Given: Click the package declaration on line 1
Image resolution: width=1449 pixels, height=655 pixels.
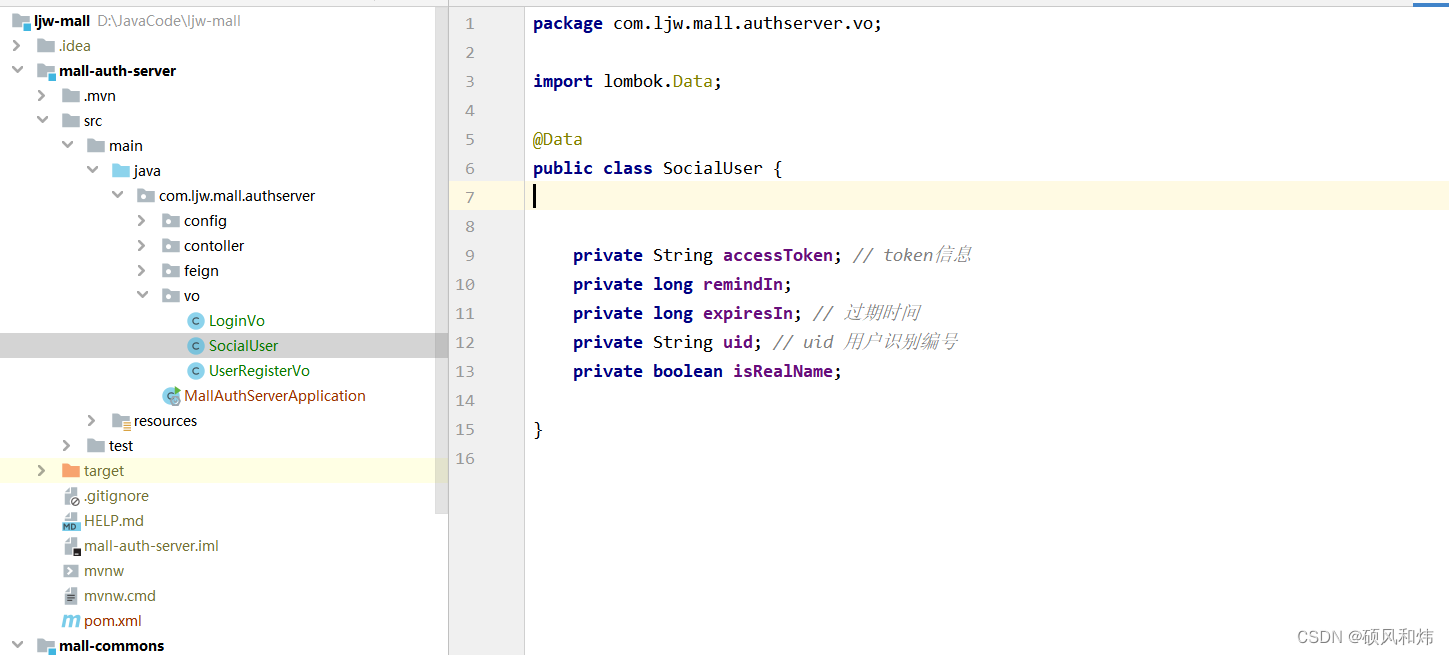Looking at the screenshot, I should (708, 23).
